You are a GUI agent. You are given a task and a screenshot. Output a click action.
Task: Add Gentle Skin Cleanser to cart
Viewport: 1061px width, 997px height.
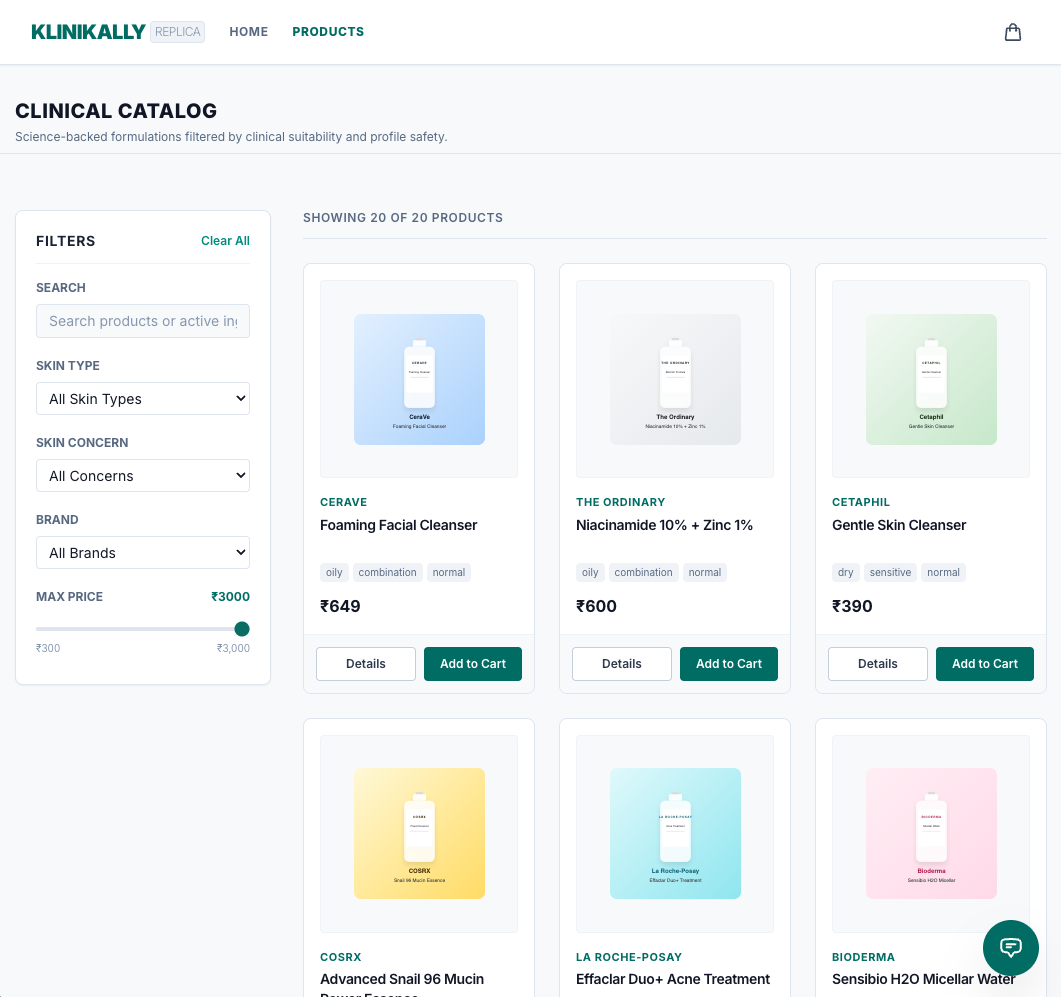coord(985,664)
